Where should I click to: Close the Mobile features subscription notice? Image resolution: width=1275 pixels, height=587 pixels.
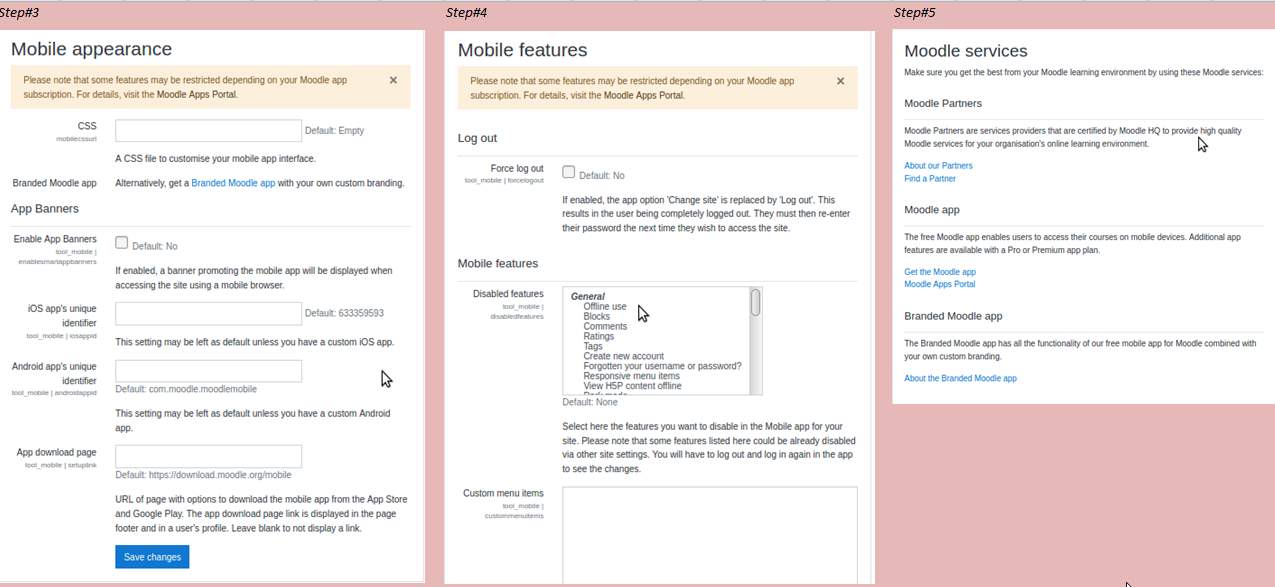point(840,81)
